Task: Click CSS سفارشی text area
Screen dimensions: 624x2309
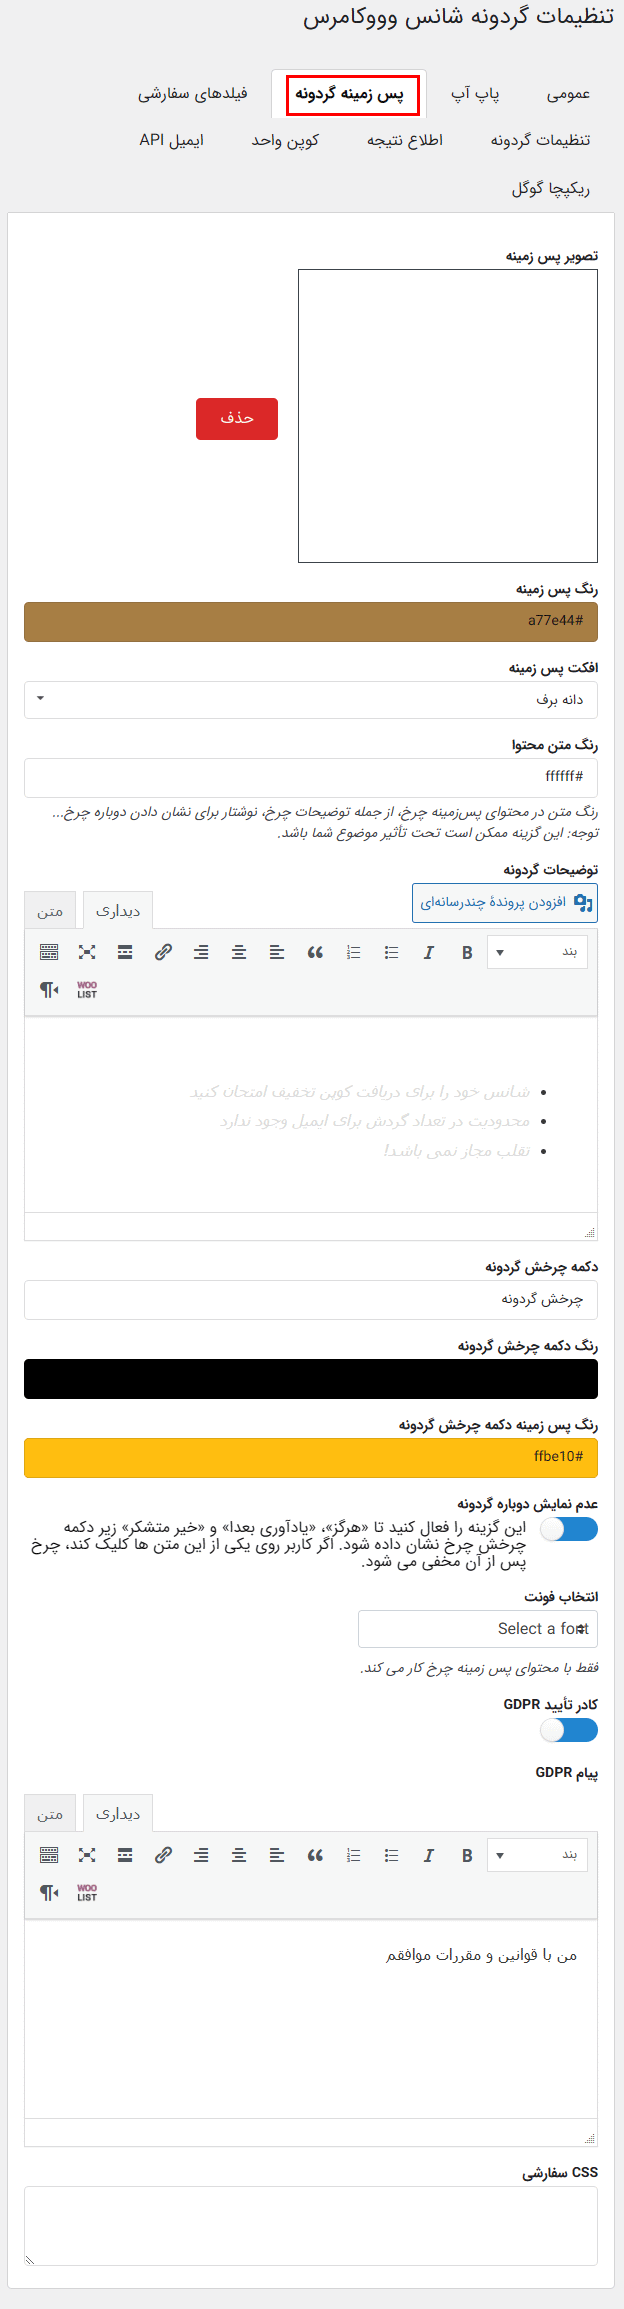Action: [311, 2225]
